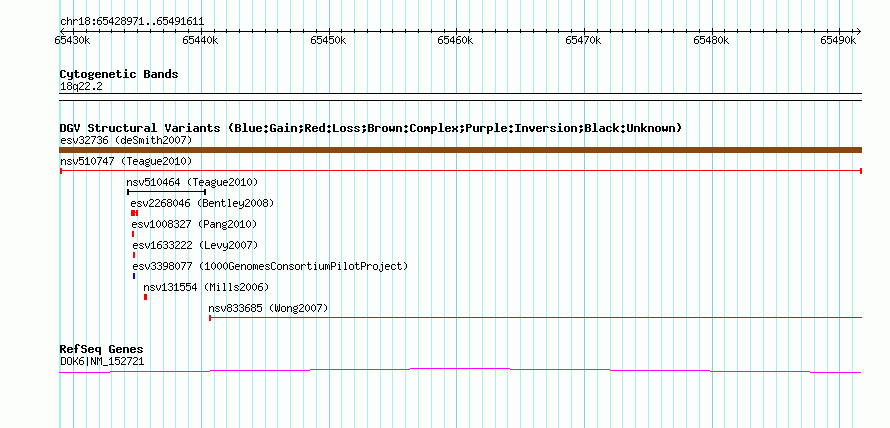Screen dimensions: 890x428
Task: Click the 65460k ruler tick label
Action: [x=455, y=40]
